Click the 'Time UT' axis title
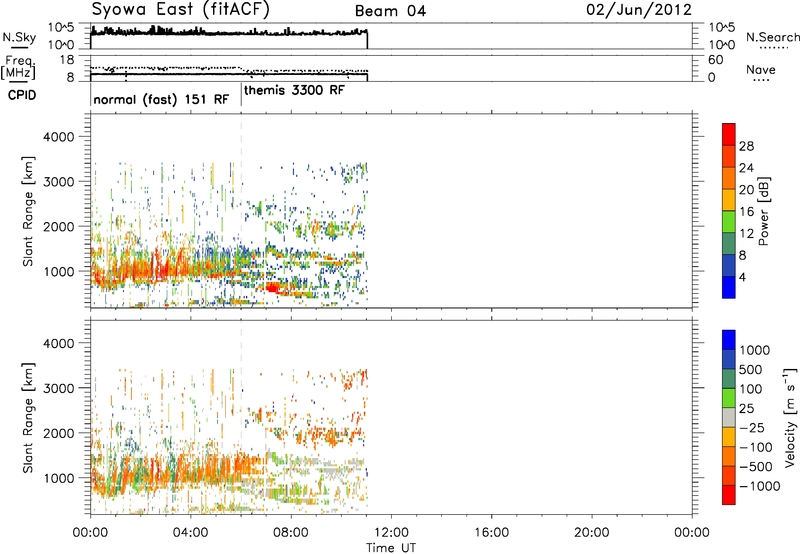 391,547
